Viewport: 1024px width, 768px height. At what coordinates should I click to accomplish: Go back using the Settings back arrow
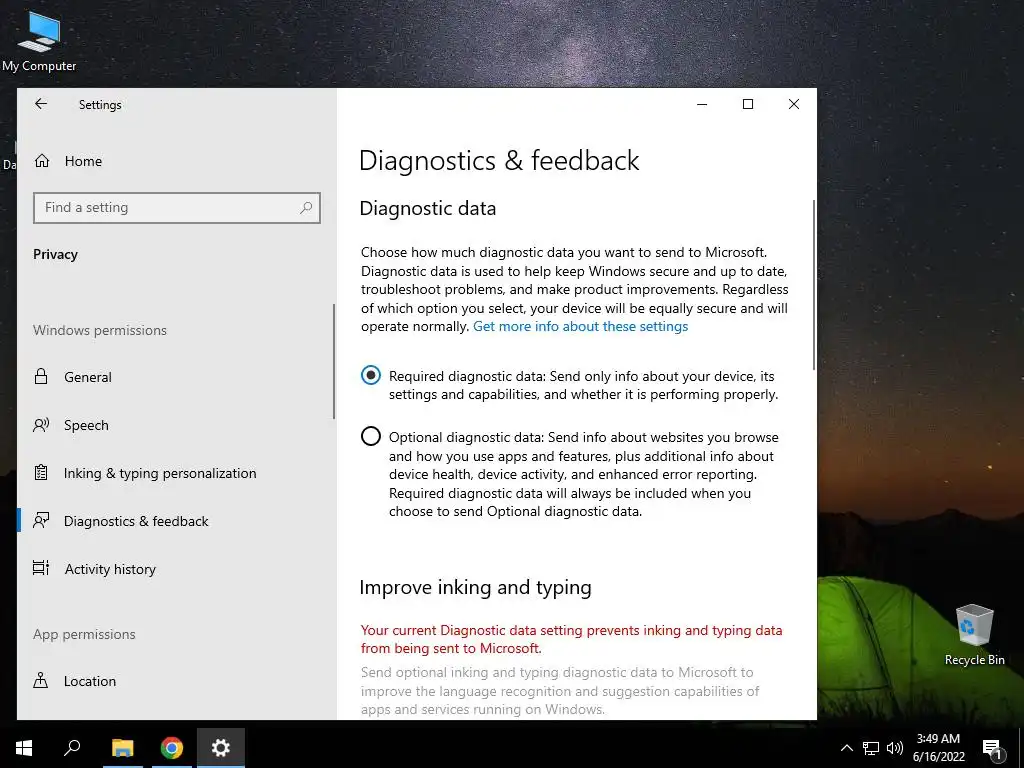click(x=41, y=104)
